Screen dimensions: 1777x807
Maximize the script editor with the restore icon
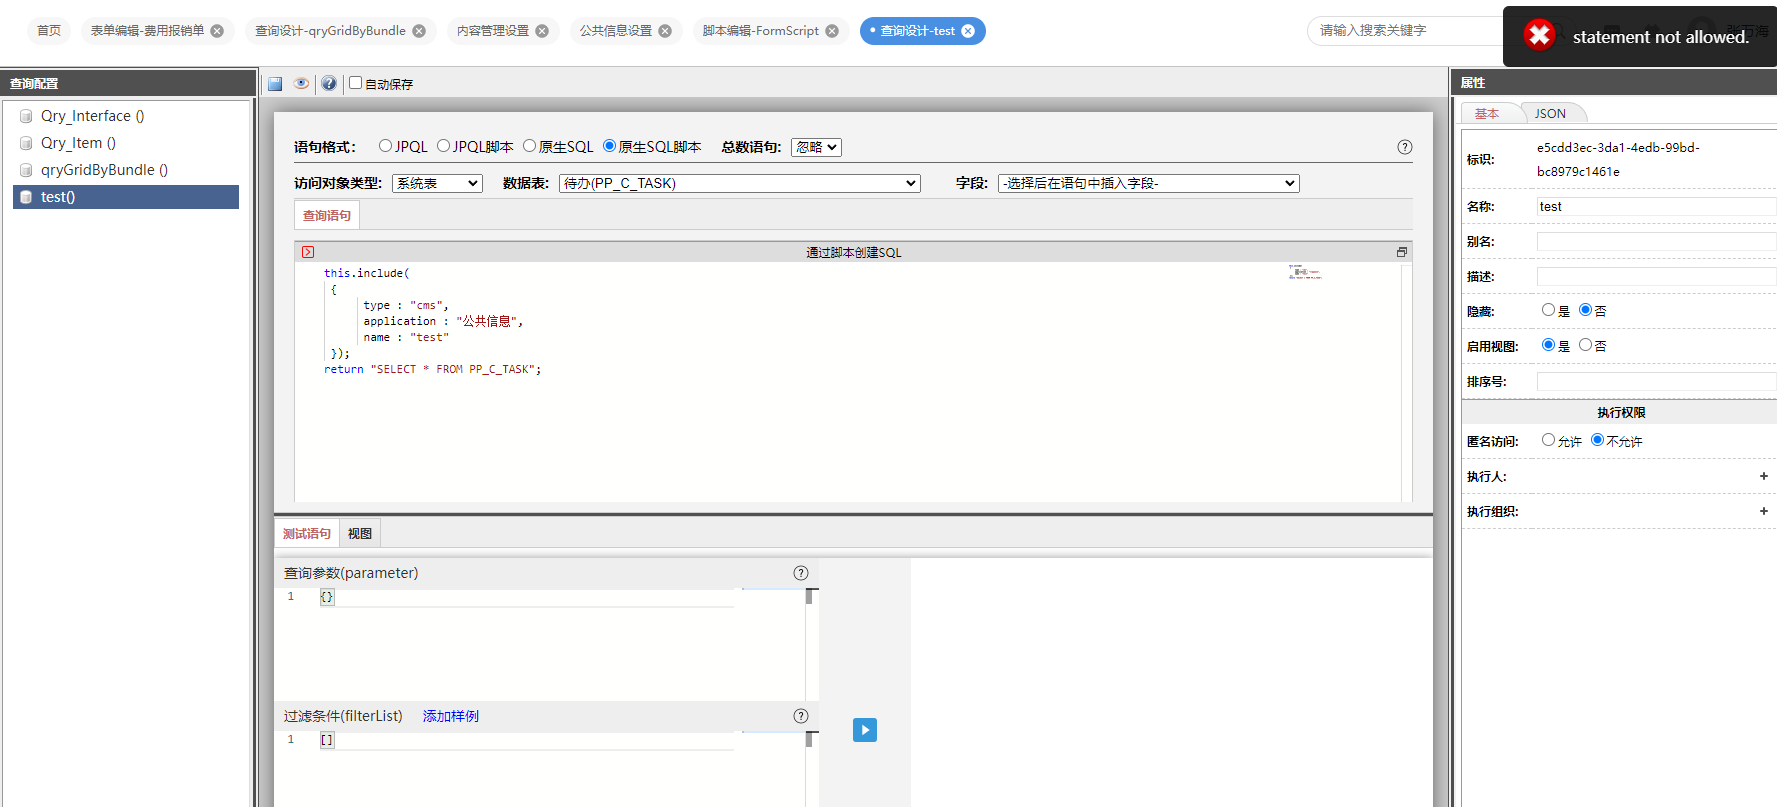1402,252
